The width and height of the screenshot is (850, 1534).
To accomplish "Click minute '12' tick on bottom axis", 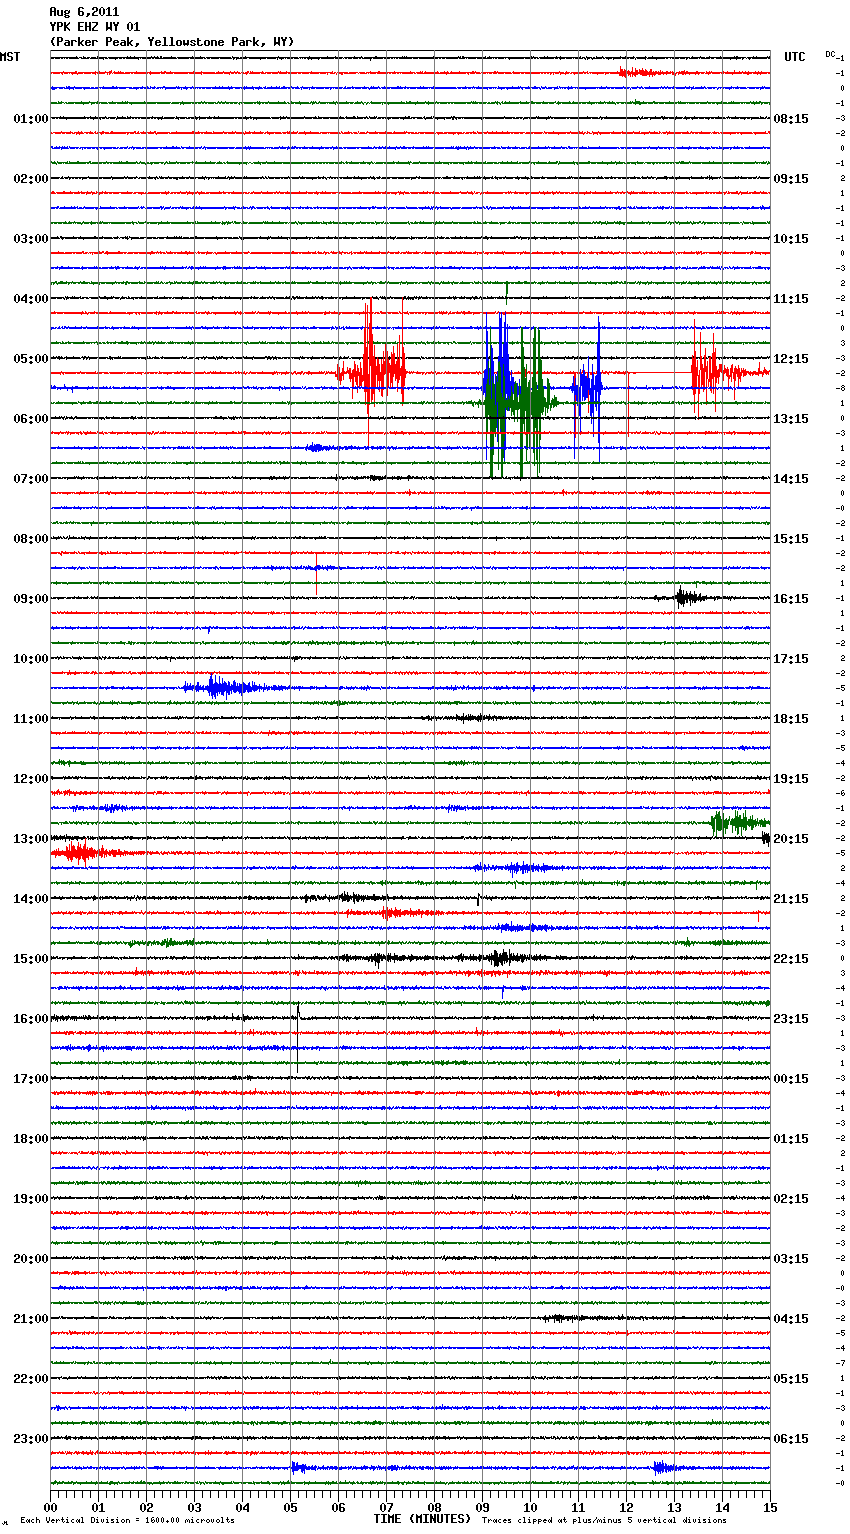I will pyautogui.click(x=626, y=1507).
